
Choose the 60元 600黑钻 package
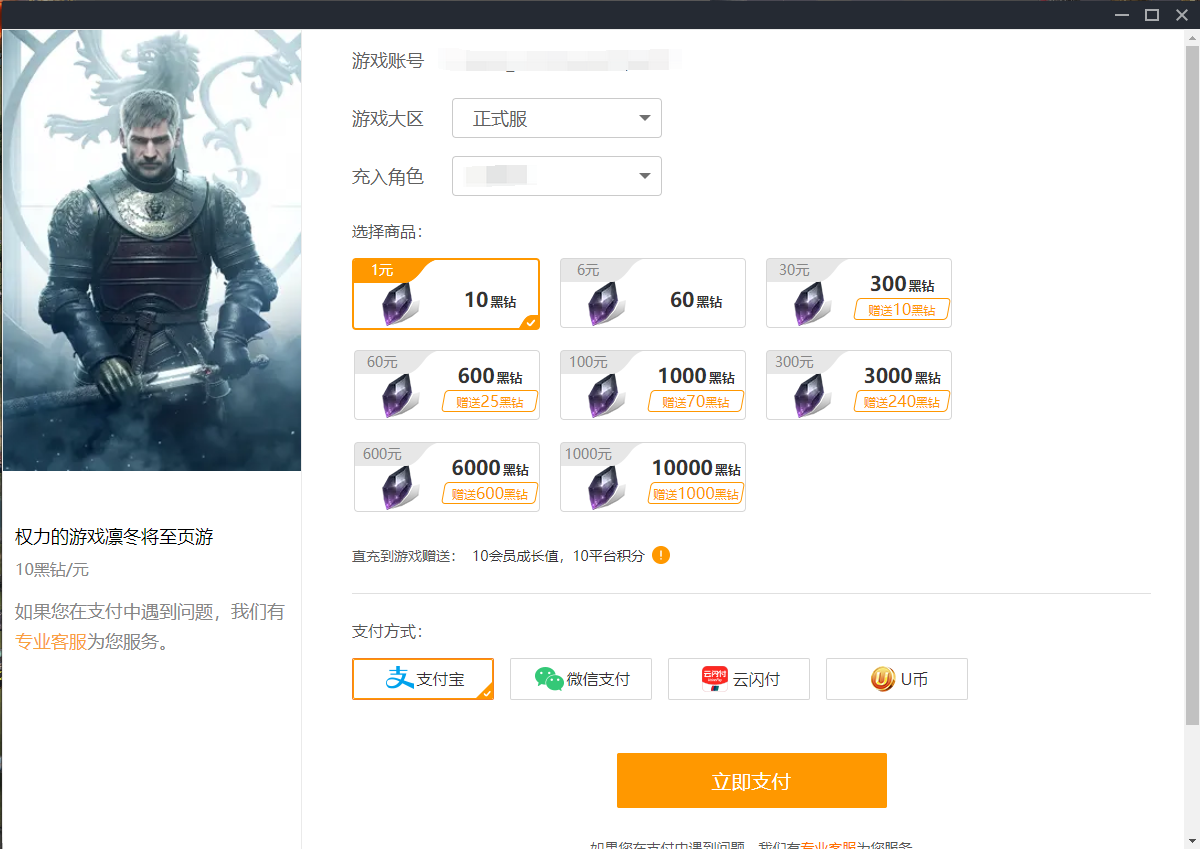point(447,385)
